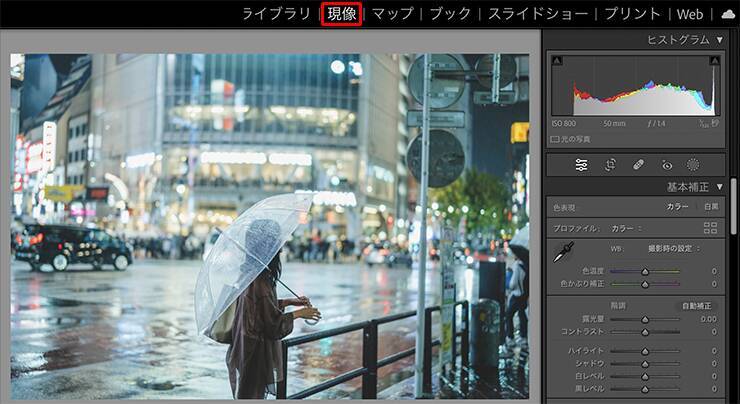
Task: Click the cloud sync icon
Action: 727,14
